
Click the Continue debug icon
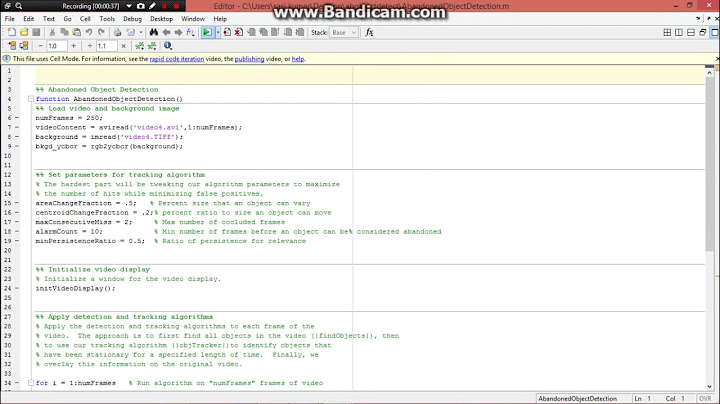pos(288,32)
